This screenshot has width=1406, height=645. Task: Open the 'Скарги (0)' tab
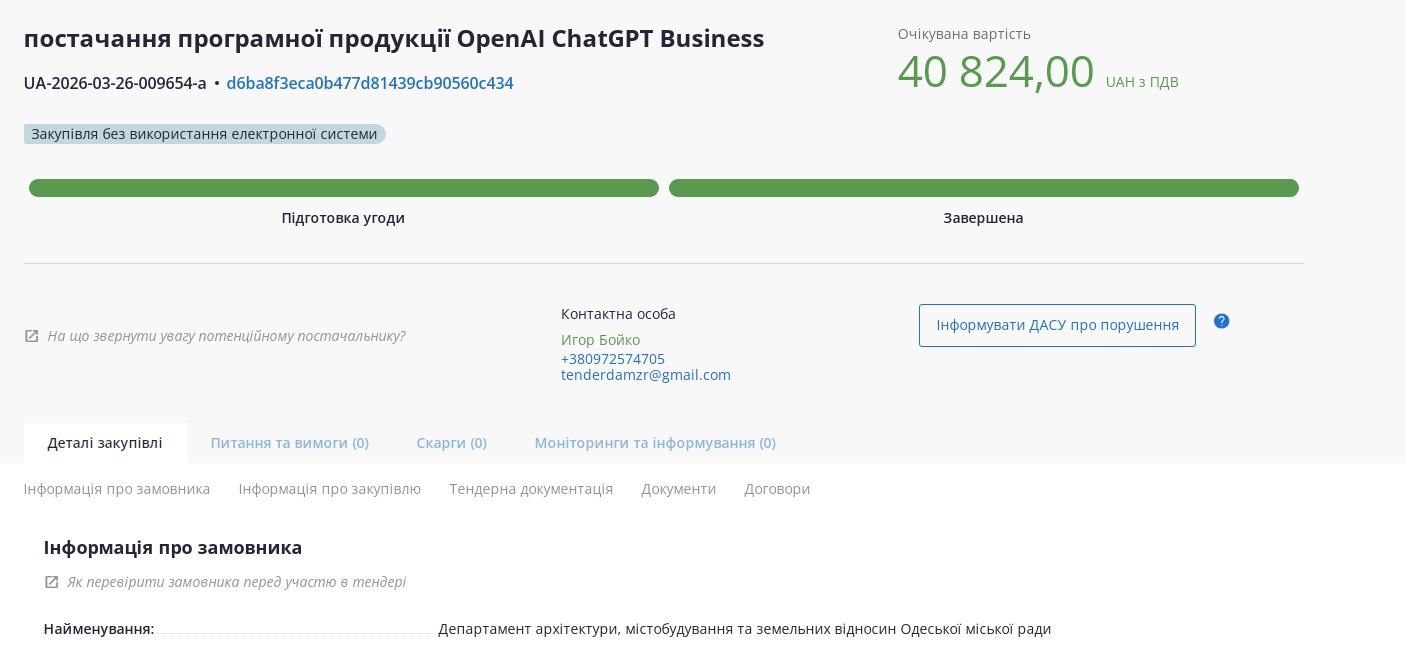click(x=451, y=443)
